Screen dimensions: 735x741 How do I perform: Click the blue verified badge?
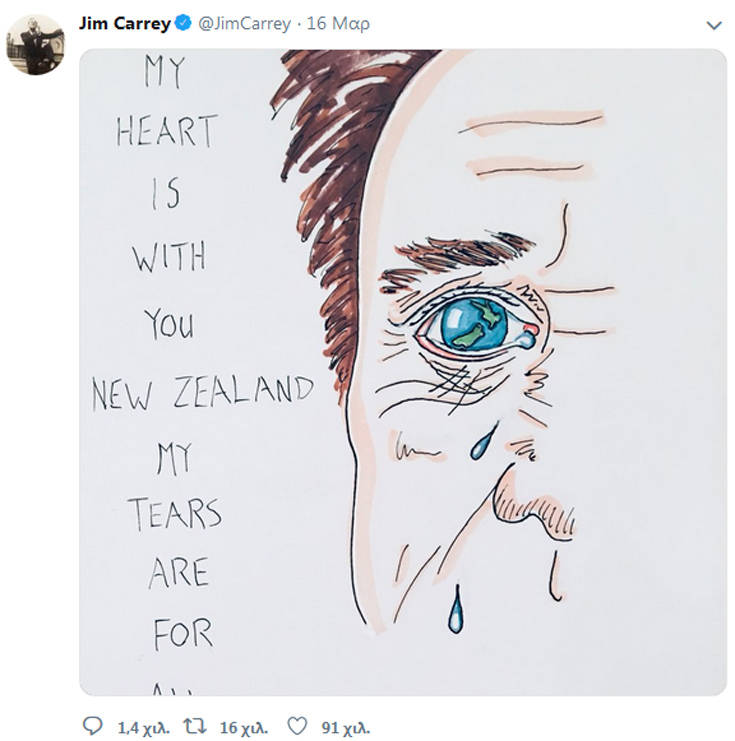click(184, 24)
